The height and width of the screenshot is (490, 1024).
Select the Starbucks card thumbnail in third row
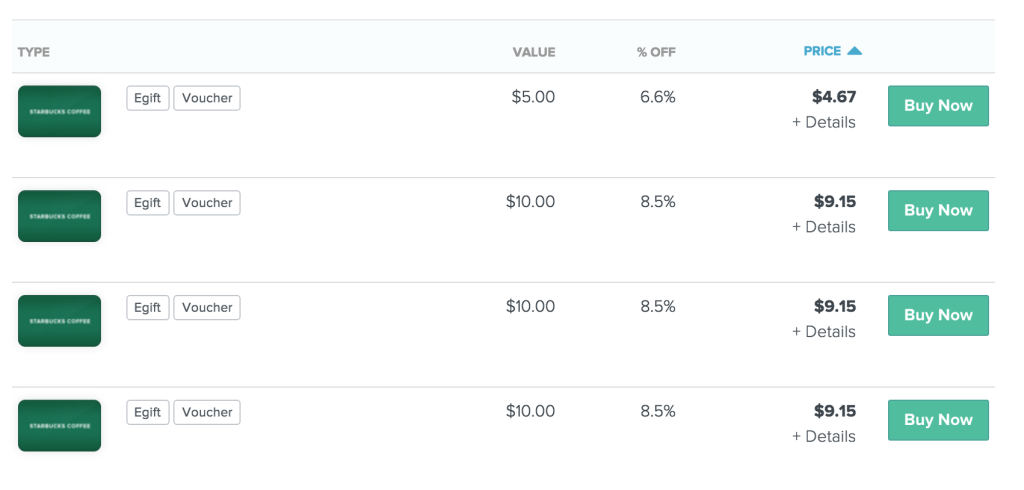tap(59, 321)
